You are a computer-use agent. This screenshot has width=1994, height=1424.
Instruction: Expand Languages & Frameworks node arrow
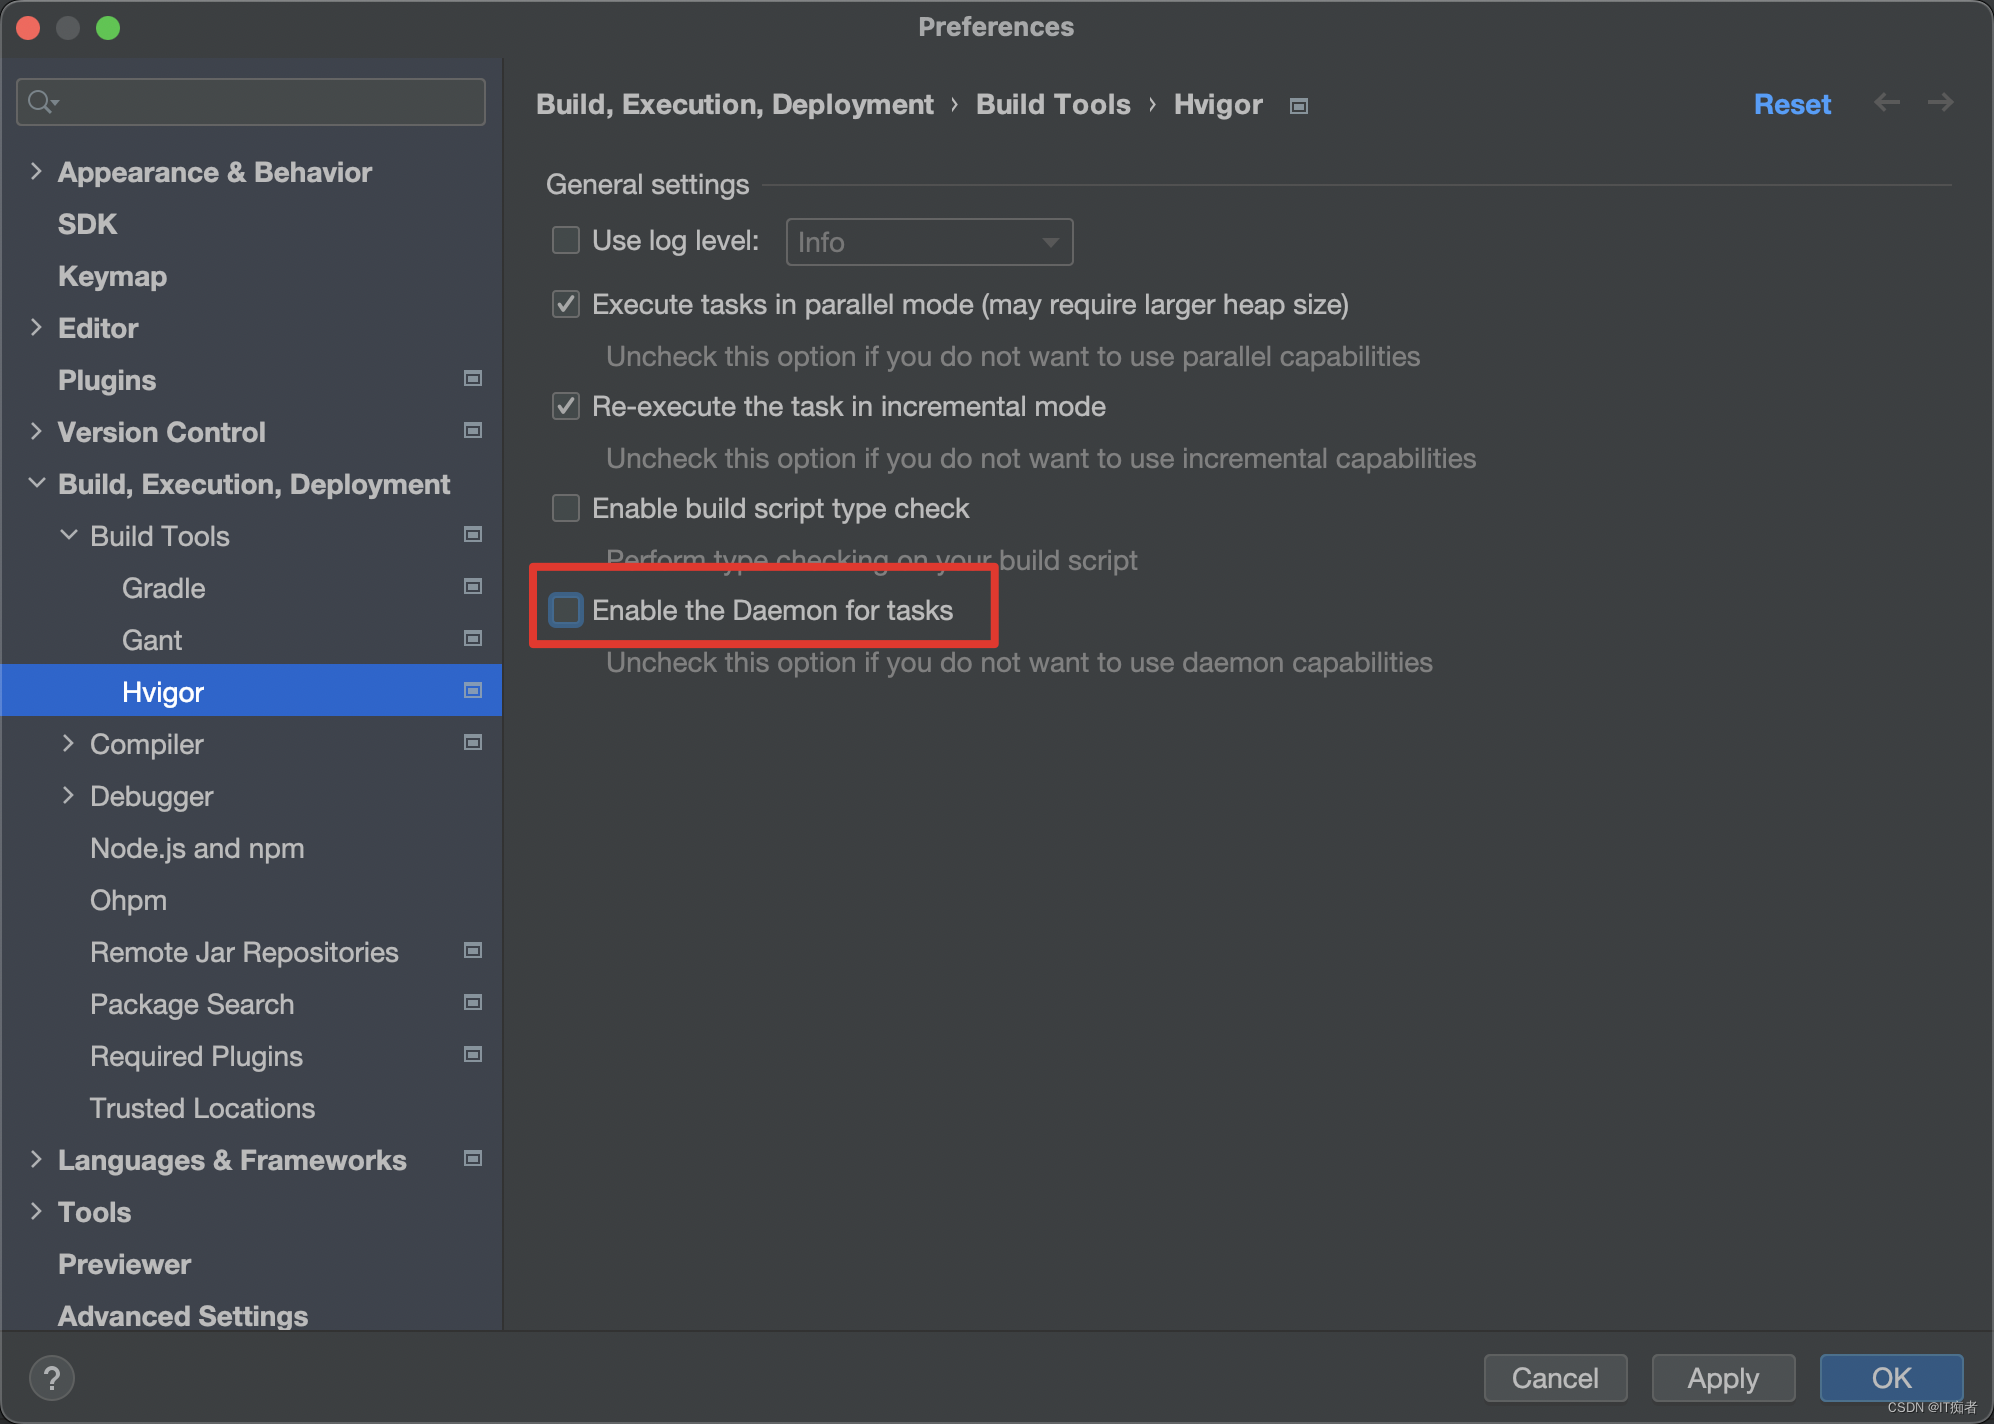pyautogui.click(x=36, y=1160)
